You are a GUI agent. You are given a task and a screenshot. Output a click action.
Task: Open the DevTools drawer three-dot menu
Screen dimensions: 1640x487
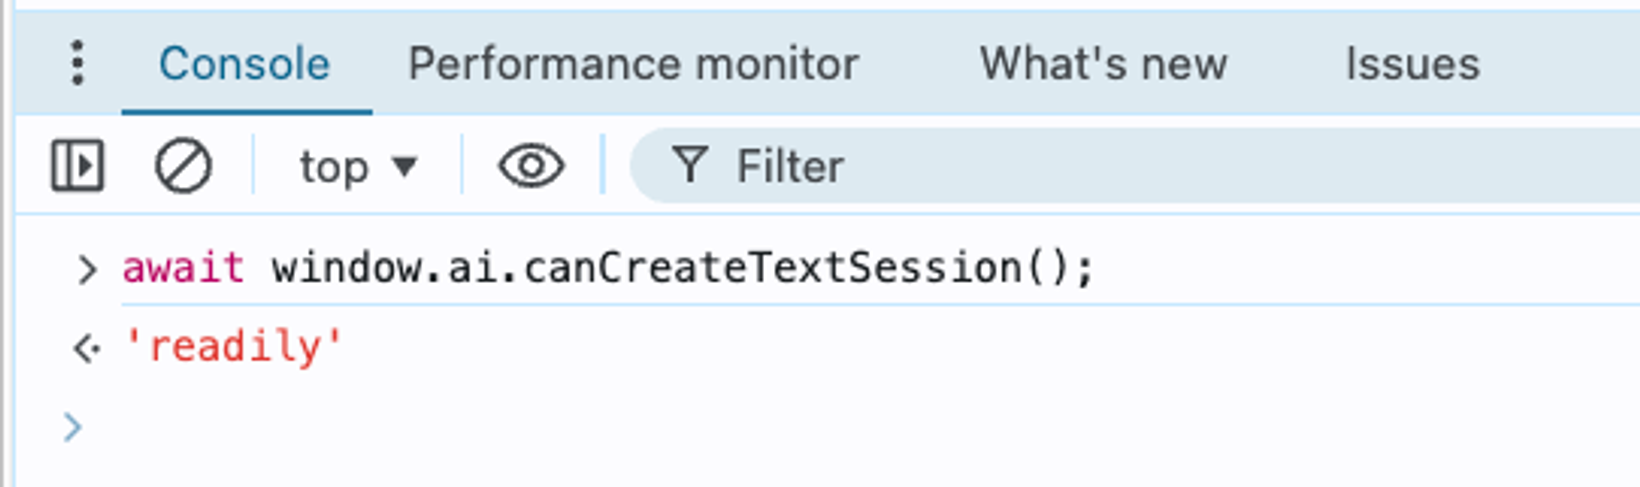77,64
